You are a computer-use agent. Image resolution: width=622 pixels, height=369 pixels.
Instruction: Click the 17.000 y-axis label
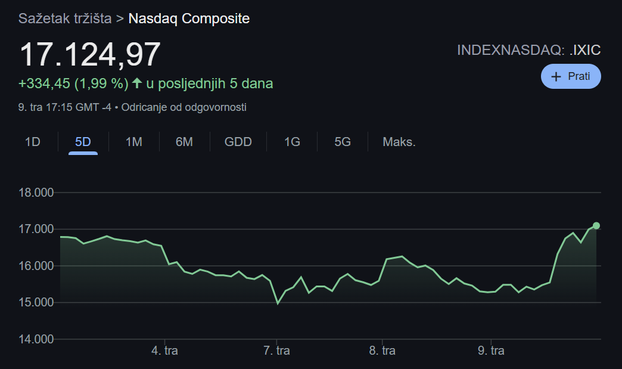36,229
